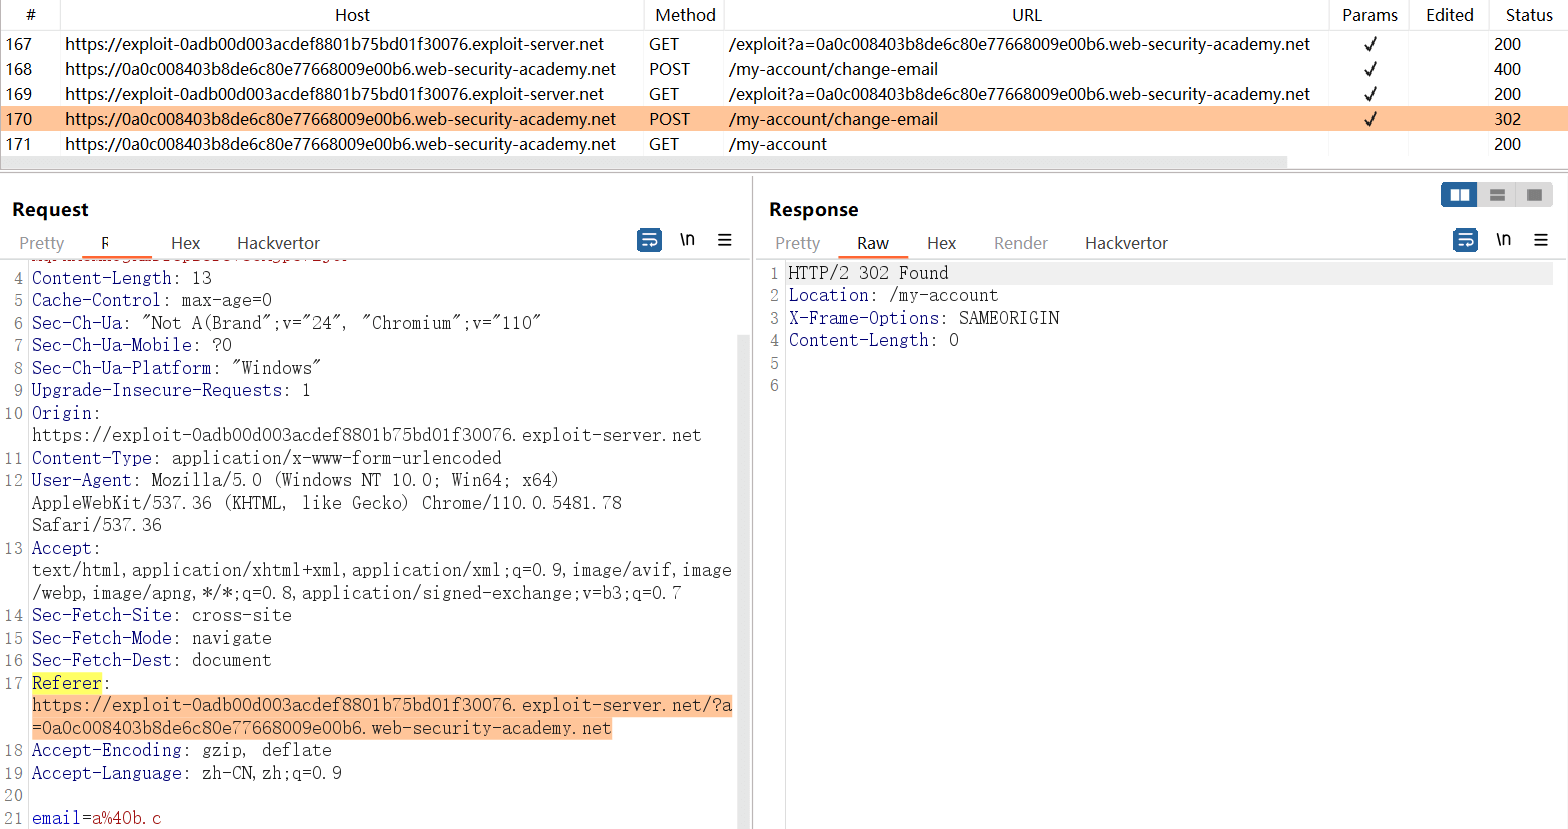Open the Render tab in Response

(1020, 243)
